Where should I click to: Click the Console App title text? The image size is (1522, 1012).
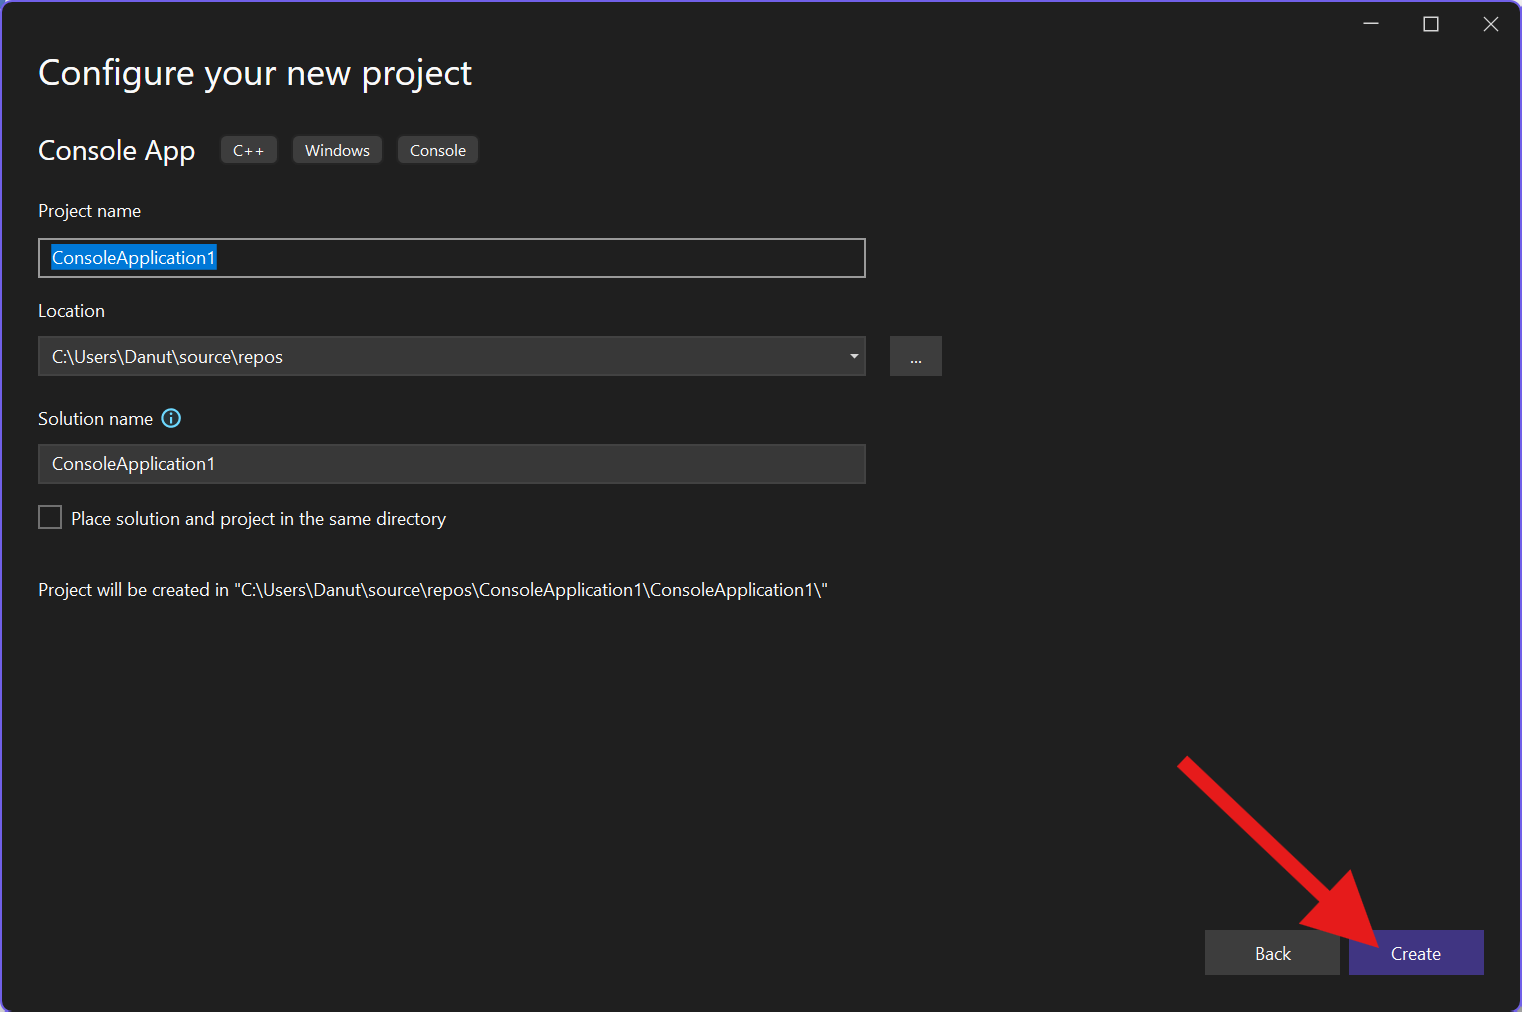(x=117, y=150)
